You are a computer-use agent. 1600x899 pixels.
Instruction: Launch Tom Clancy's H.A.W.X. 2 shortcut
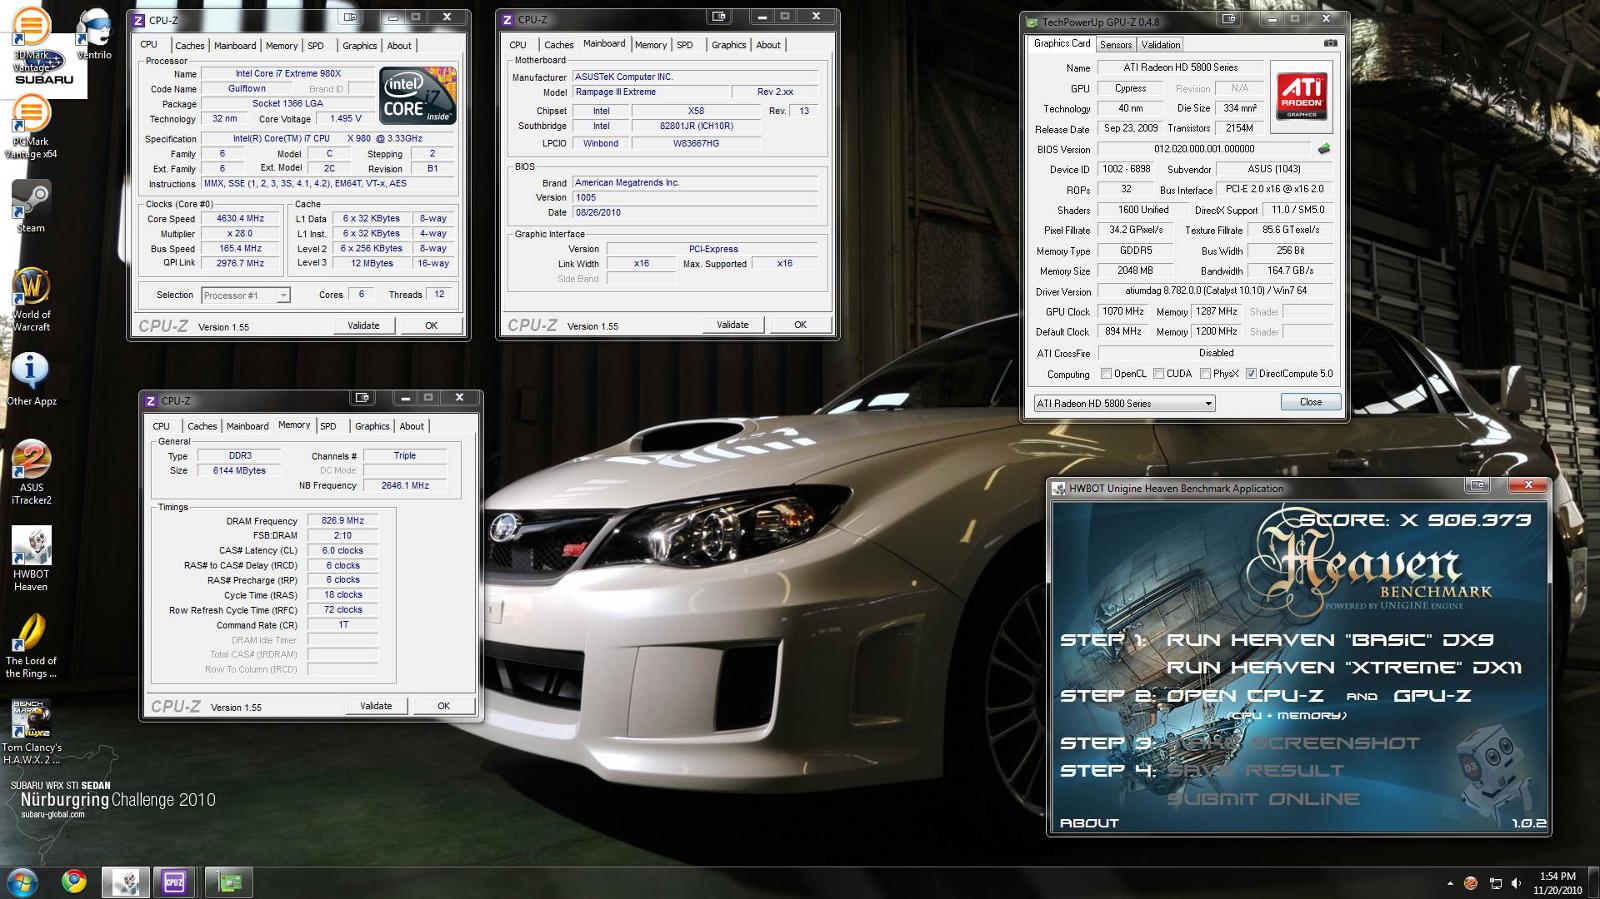click(31, 732)
